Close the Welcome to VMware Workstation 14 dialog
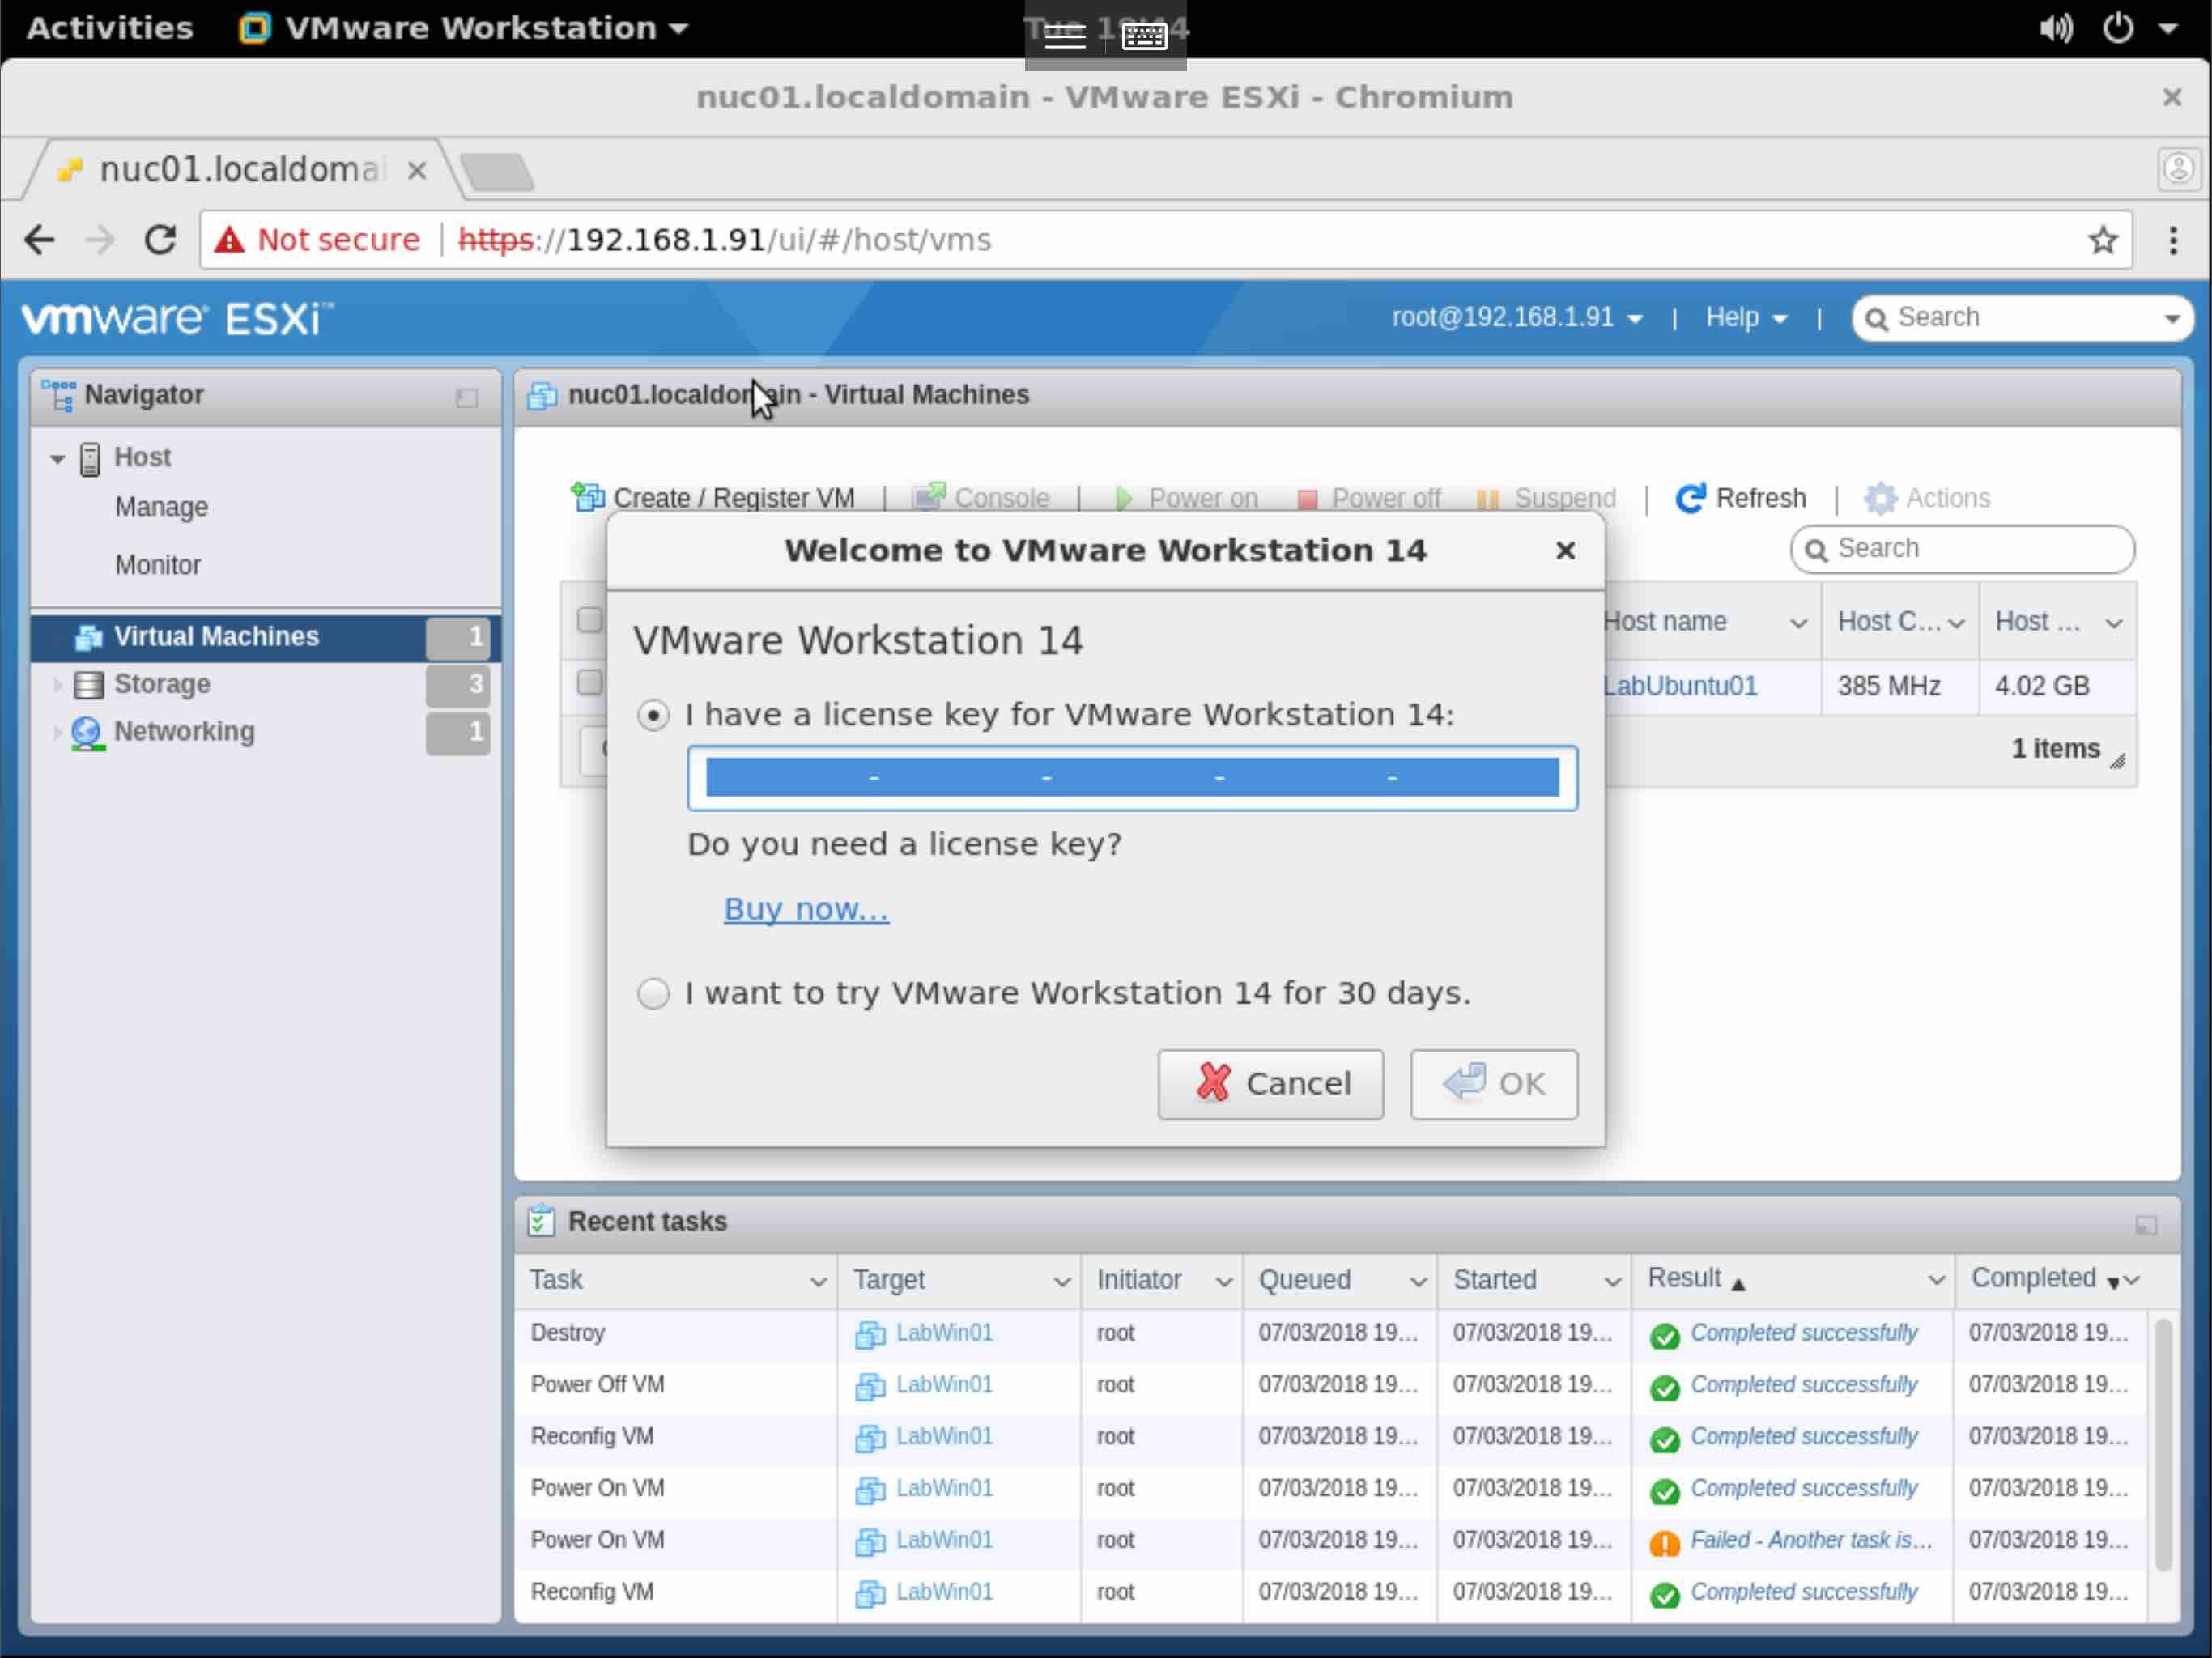Image resolution: width=2212 pixels, height=1658 pixels. coord(1565,550)
